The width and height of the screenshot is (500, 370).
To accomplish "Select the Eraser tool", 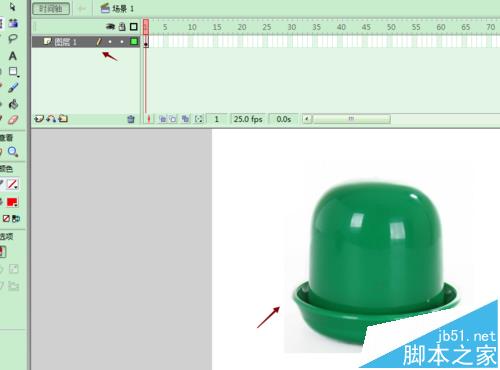I will tap(13, 120).
